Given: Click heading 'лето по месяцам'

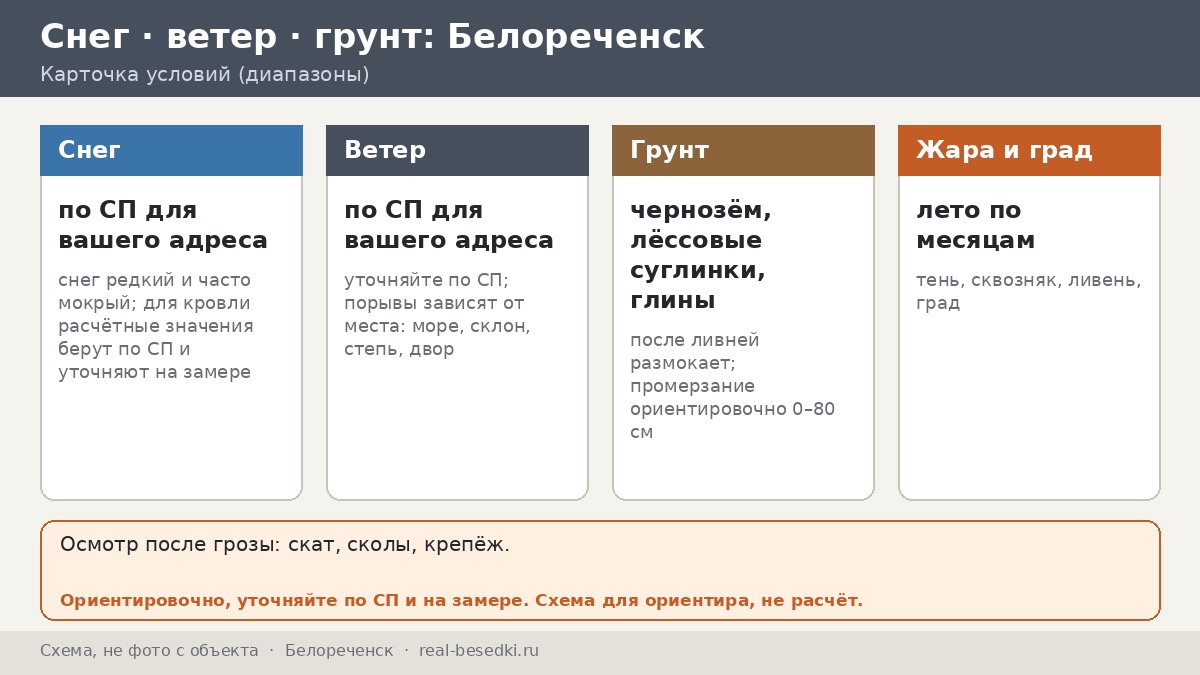Looking at the screenshot, I should pyautogui.click(x=976, y=225).
